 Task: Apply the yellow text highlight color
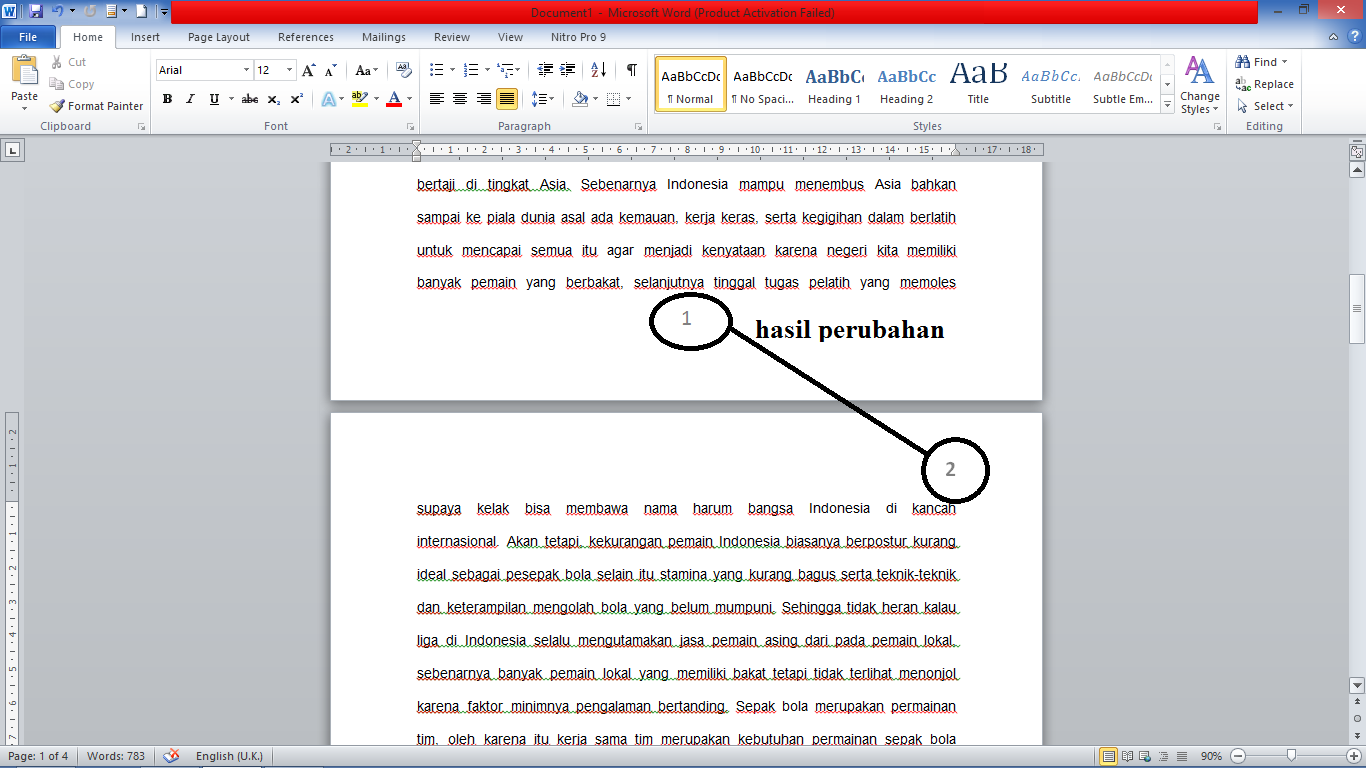(360, 99)
